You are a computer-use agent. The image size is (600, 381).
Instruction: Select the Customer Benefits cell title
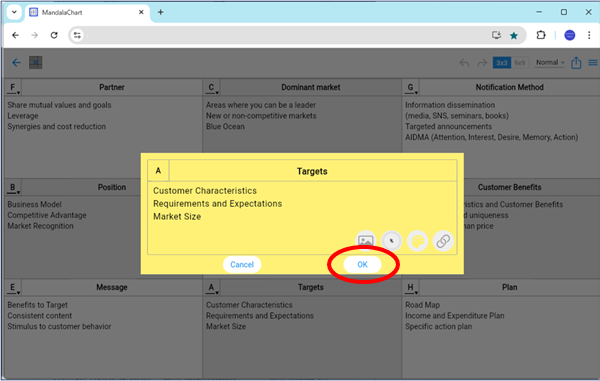[x=509, y=187]
